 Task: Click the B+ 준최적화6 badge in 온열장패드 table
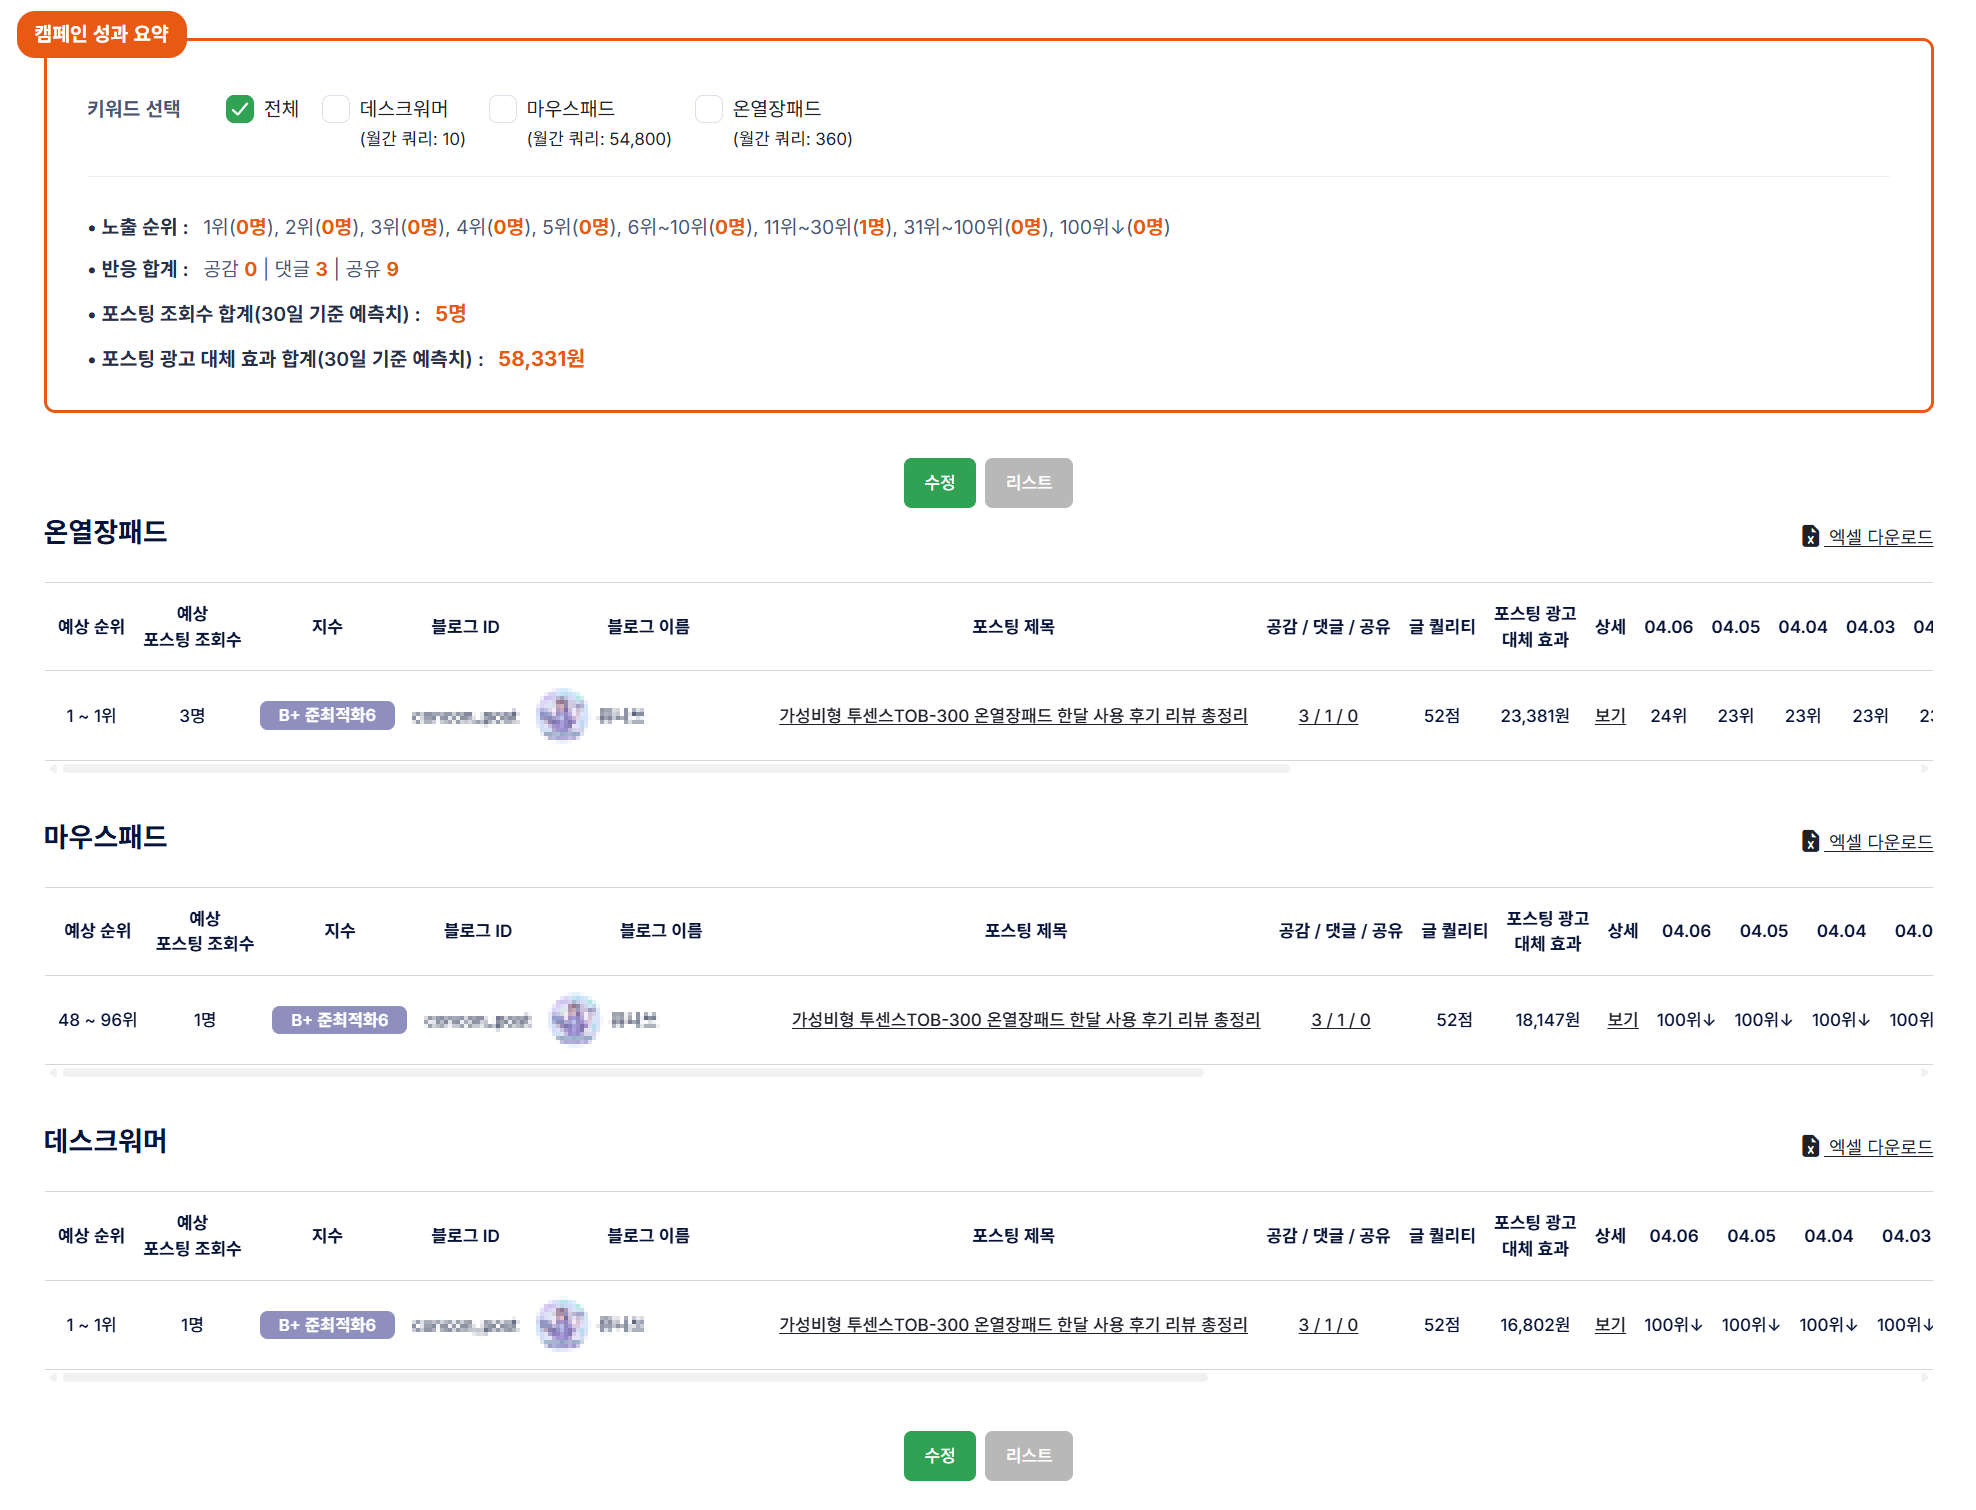pos(327,715)
